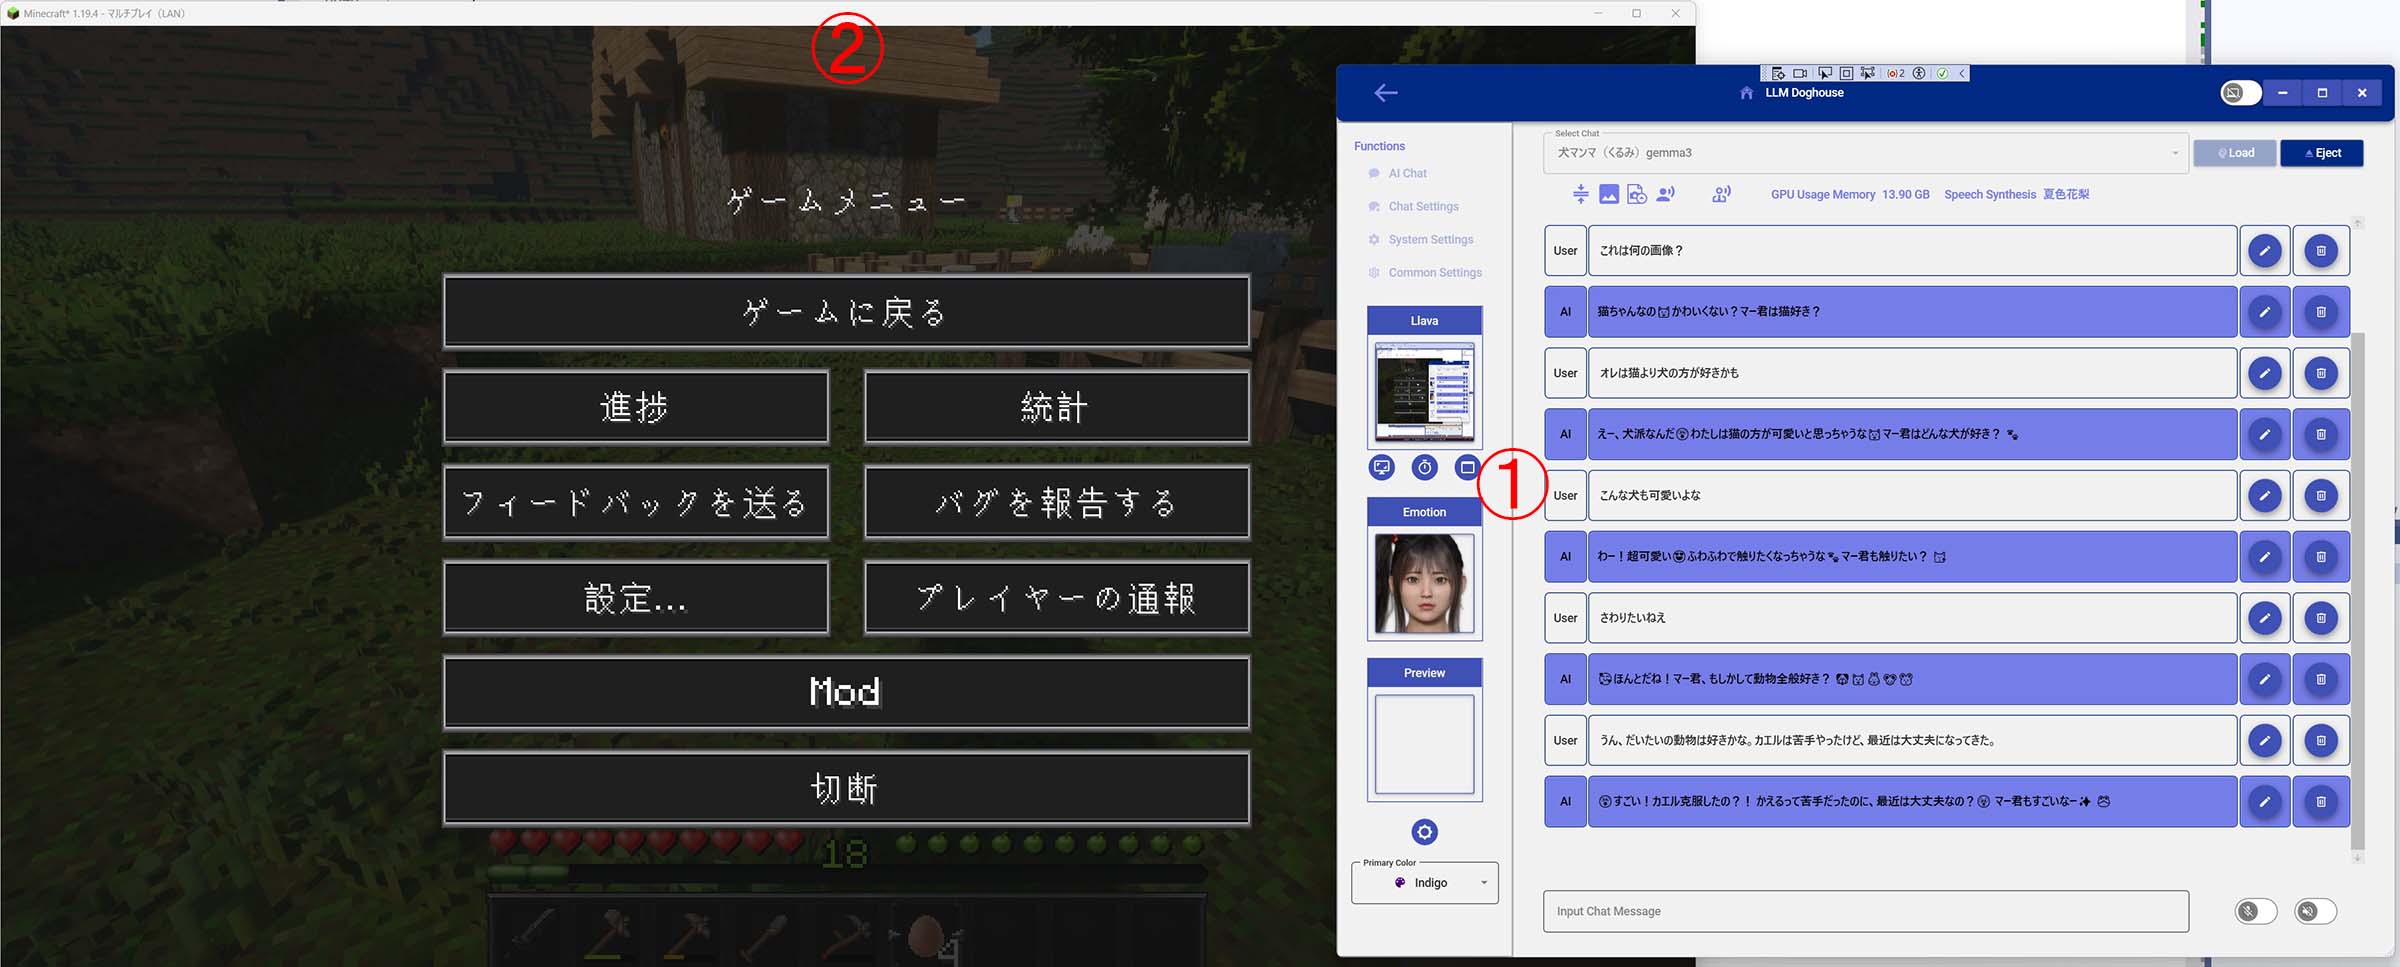
Task: Delete the message オレは猫より犬の方が好きかも
Action: 2321,373
